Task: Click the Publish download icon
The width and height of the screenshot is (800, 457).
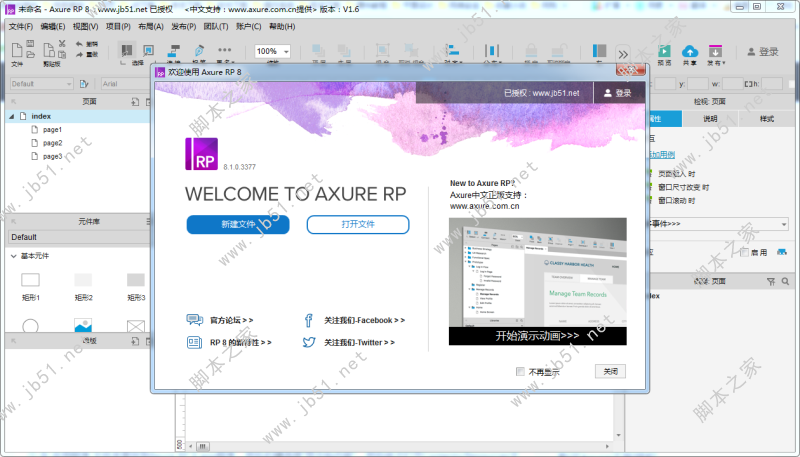Action: (x=715, y=51)
